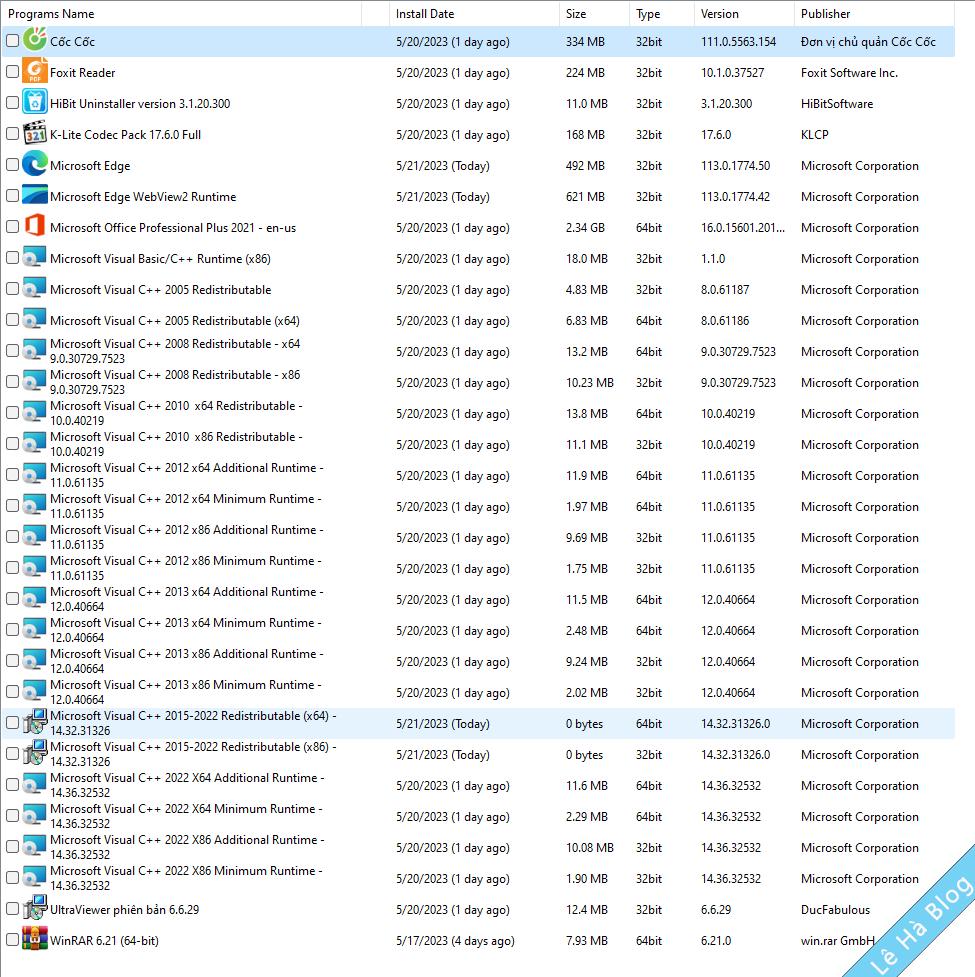Click the Visual C++ 2022 X64 Additional Runtime icon

click(35, 784)
